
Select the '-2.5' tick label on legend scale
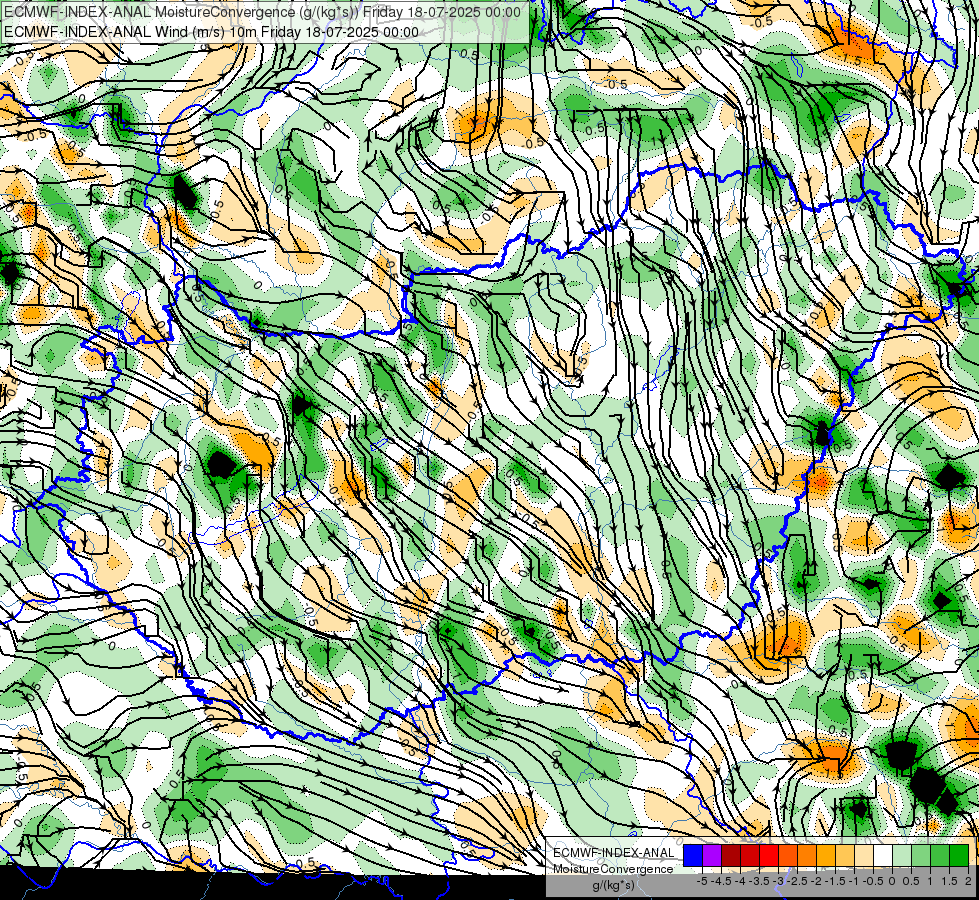(799, 881)
